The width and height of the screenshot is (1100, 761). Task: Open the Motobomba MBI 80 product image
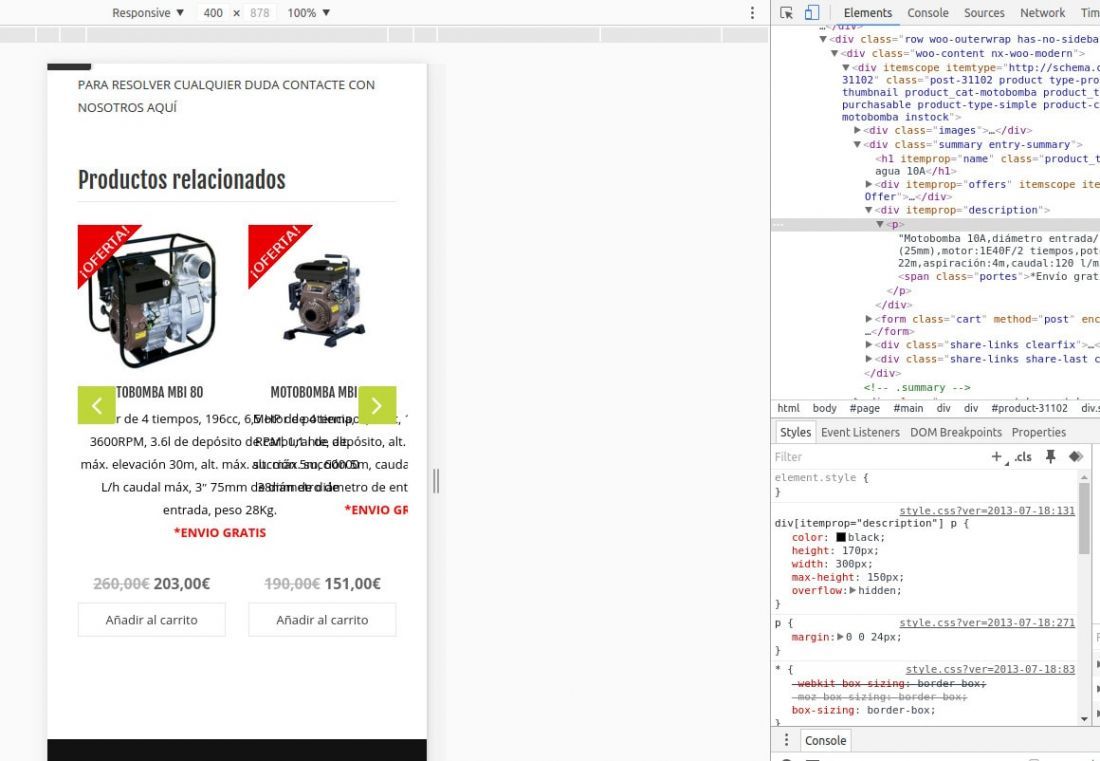pos(152,299)
